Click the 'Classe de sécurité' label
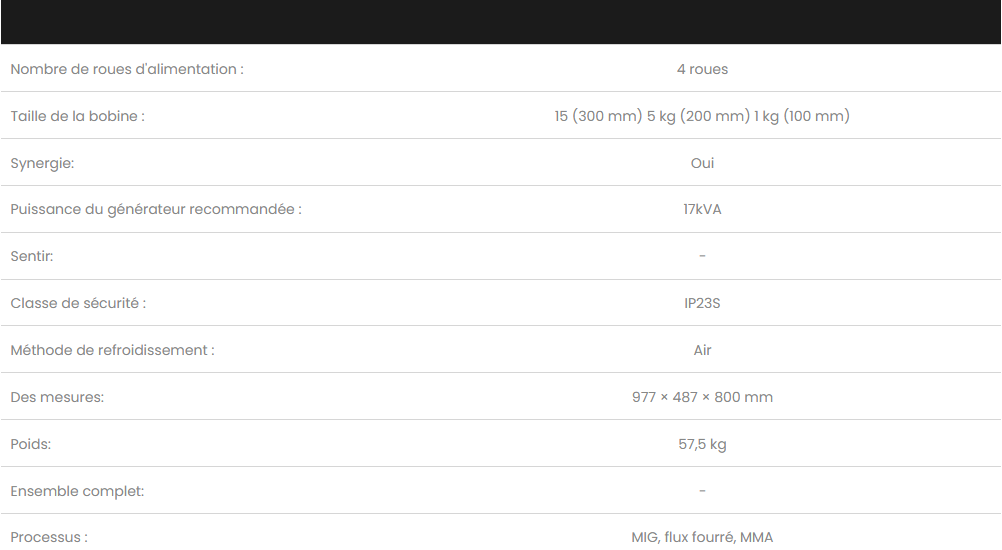Viewport: 1002px width, 550px height. tap(78, 303)
